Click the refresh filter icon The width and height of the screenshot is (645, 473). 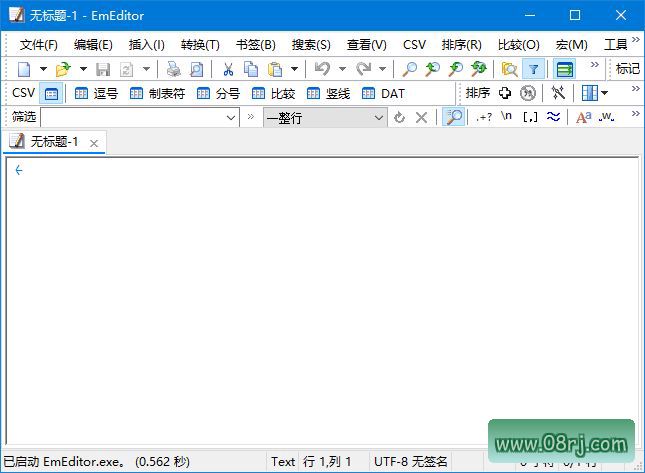[x=399, y=118]
